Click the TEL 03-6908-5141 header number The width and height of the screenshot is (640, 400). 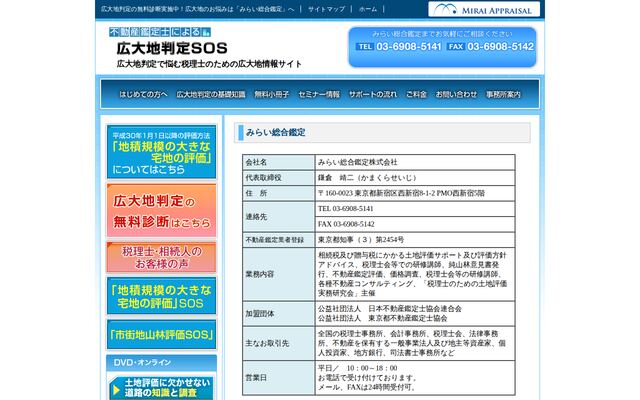[x=398, y=47]
